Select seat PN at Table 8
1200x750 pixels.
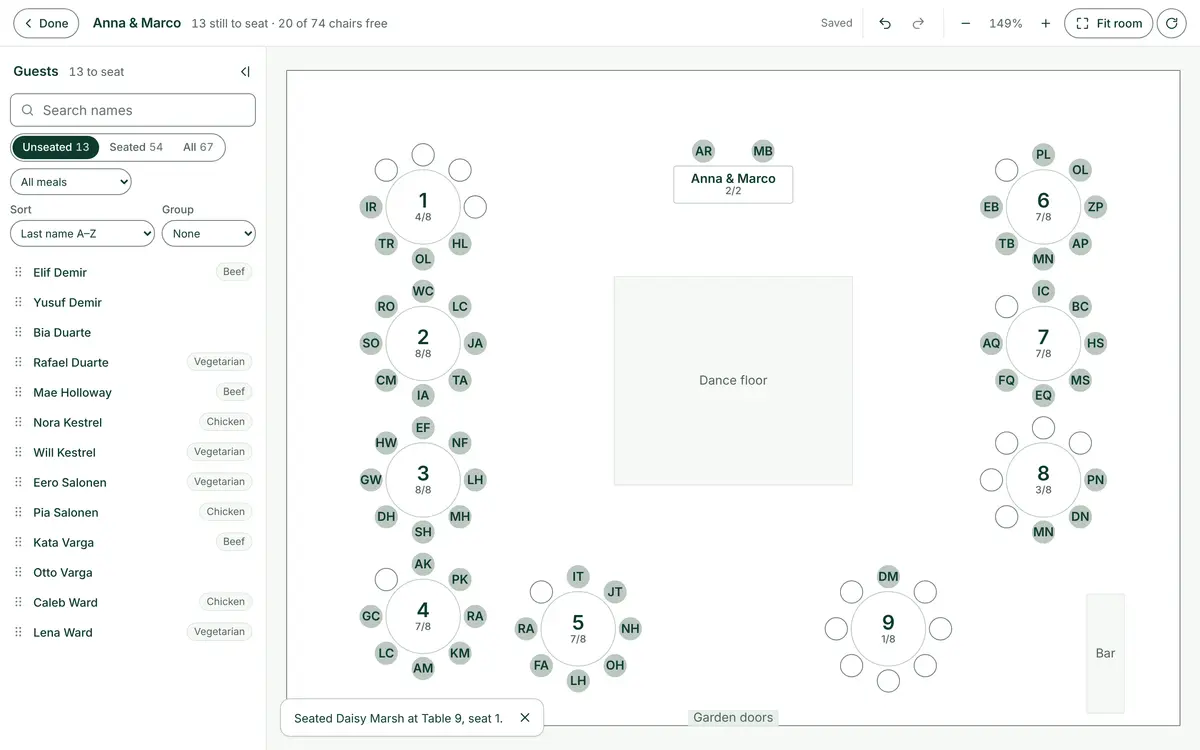pos(1096,480)
